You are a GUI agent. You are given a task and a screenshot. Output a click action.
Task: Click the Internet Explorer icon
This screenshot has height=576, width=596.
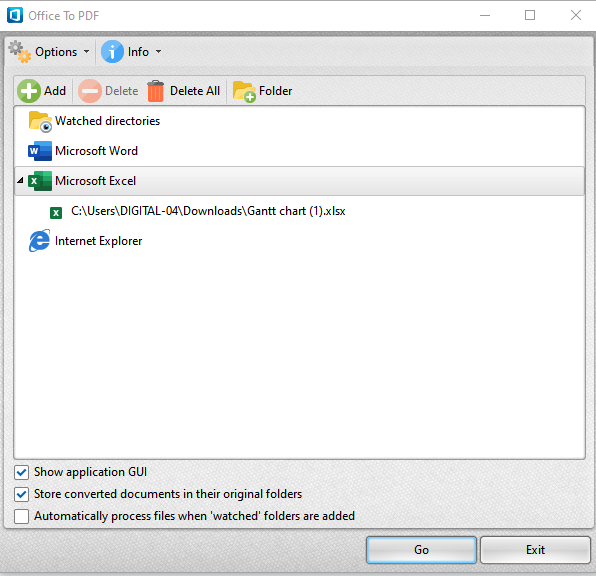[x=40, y=241]
